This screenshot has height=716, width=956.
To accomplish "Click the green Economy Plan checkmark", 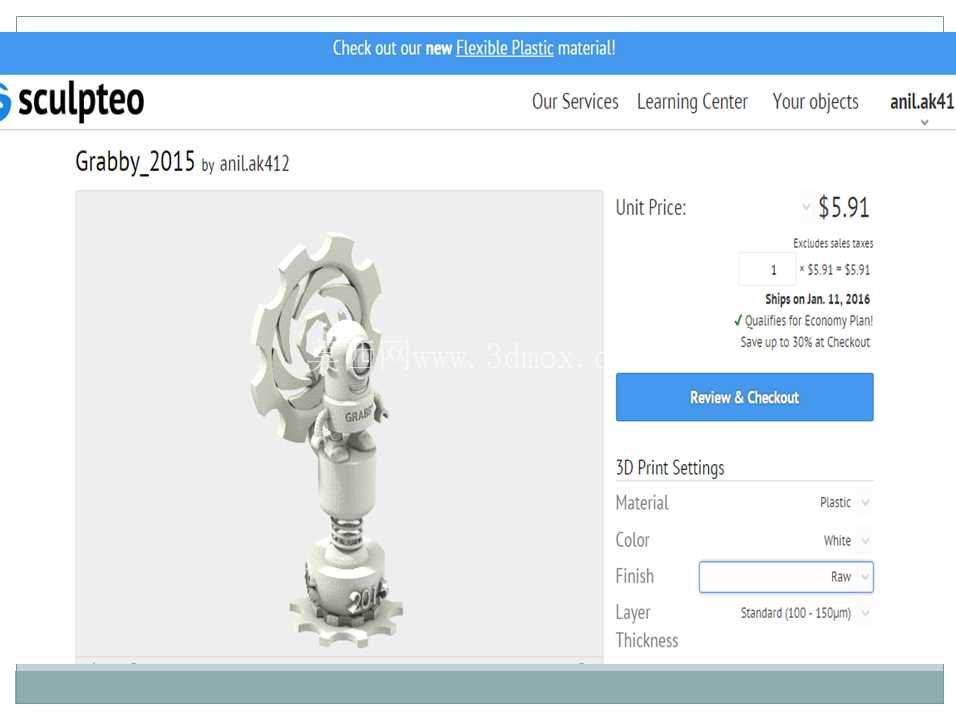I will (x=738, y=320).
